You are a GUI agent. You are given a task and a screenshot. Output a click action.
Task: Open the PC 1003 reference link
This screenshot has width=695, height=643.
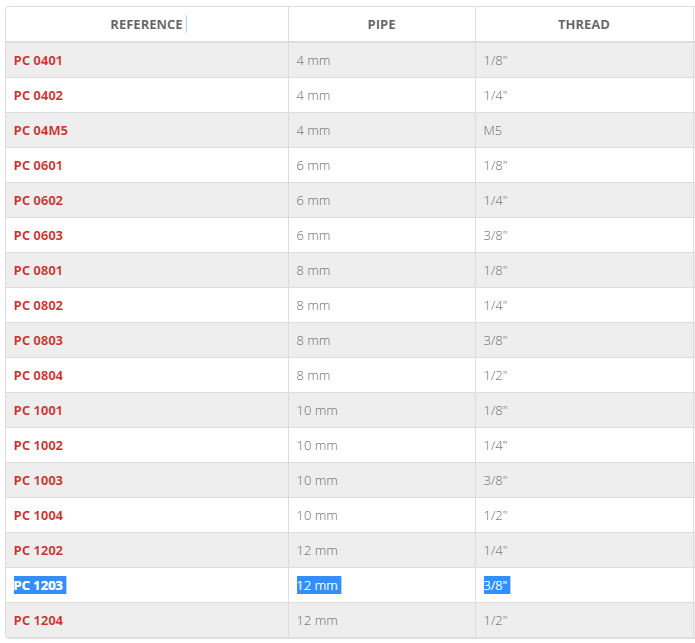[x=39, y=480]
